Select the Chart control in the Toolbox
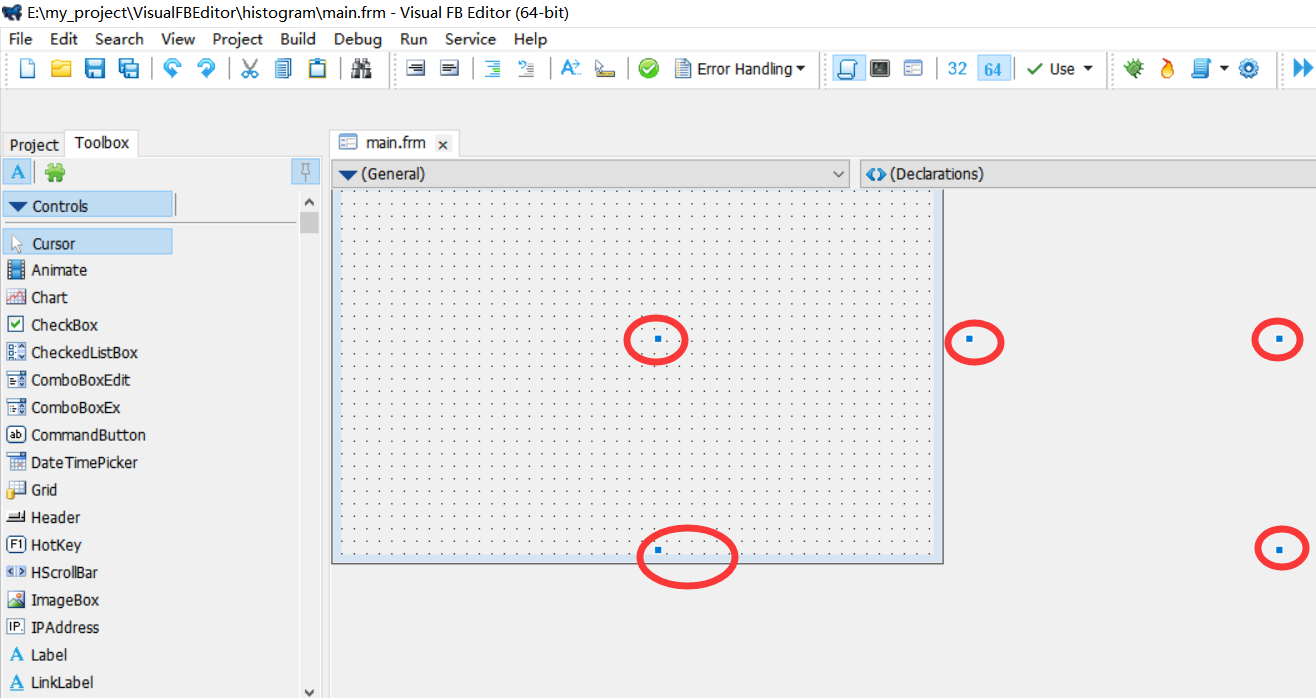The height and width of the screenshot is (698, 1316). tap(51, 297)
